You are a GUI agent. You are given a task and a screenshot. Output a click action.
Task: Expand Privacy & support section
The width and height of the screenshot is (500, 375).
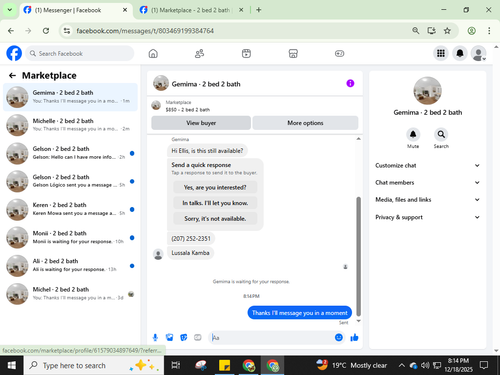(428, 217)
